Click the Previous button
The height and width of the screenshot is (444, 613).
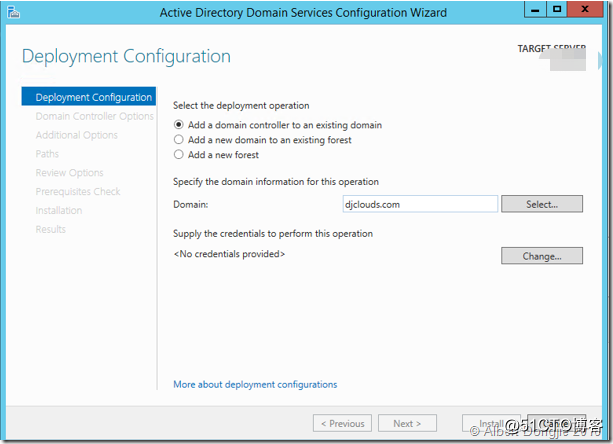(x=342, y=423)
